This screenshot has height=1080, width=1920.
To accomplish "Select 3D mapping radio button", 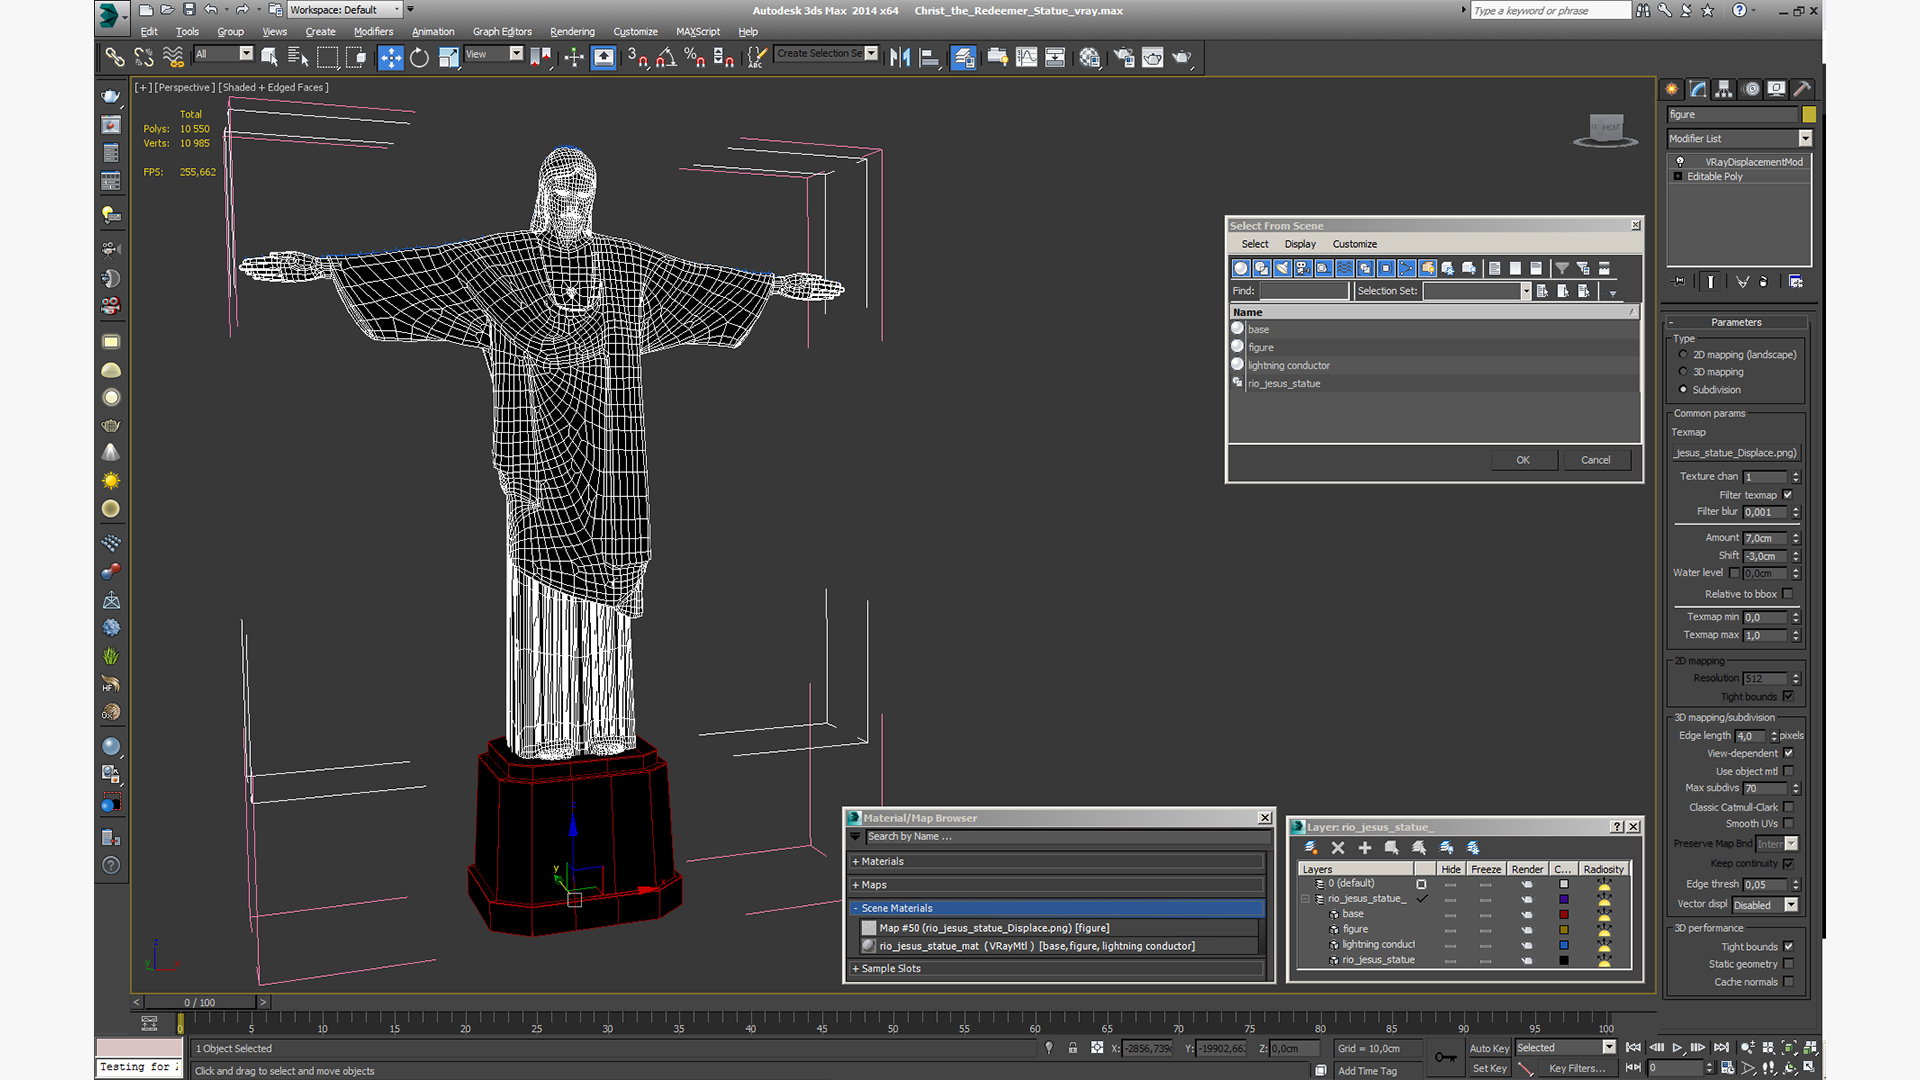I will [x=1683, y=372].
